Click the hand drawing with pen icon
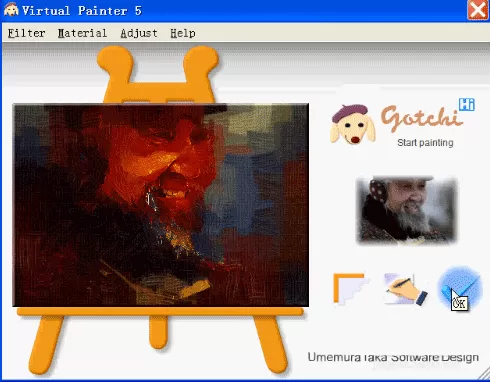 [x=405, y=289]
